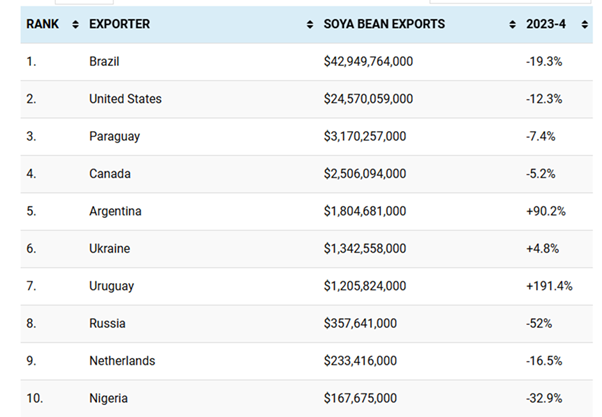Select the 2023-4 column header
602x417 pixels.
(547, 24)
